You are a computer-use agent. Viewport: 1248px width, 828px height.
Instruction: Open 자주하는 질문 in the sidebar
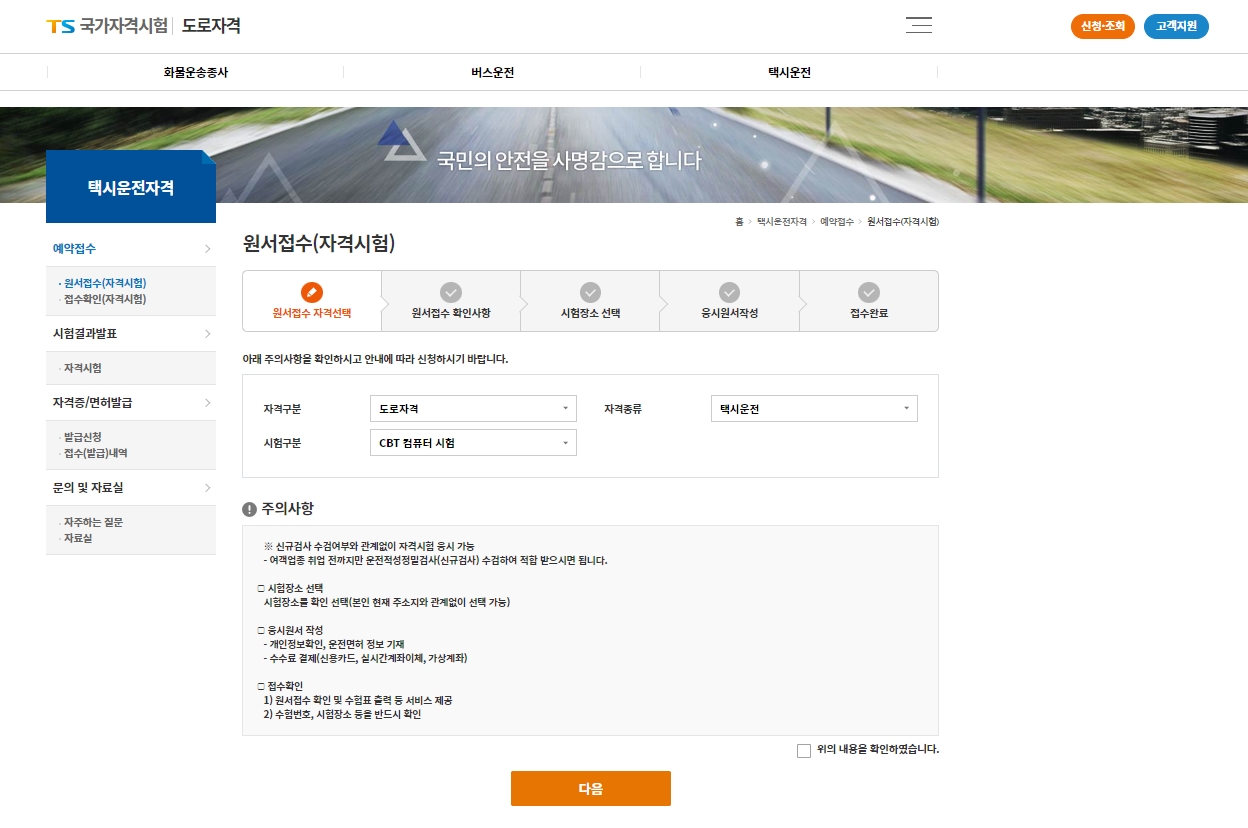[x=95, y=521]
